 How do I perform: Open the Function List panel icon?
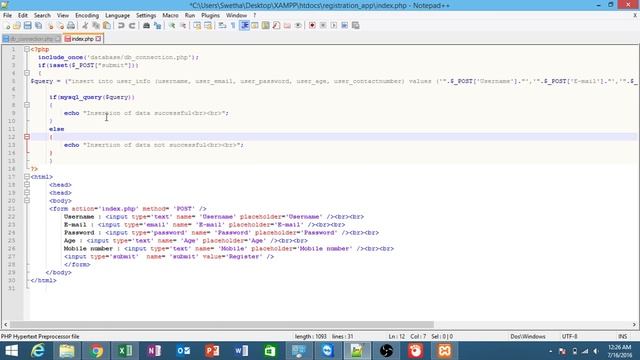[x=276, y=26]
